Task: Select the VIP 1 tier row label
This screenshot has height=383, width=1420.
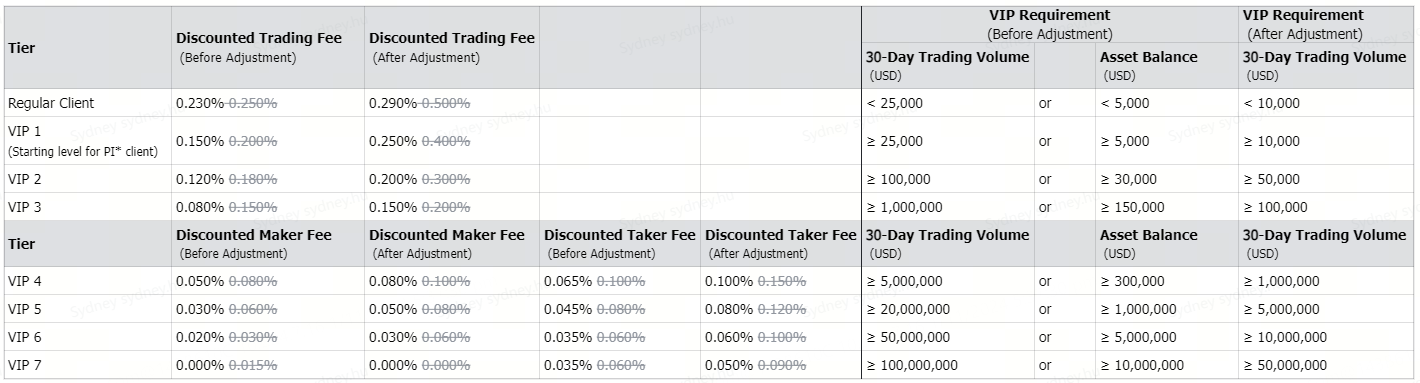Action: (x=87, y=141)
